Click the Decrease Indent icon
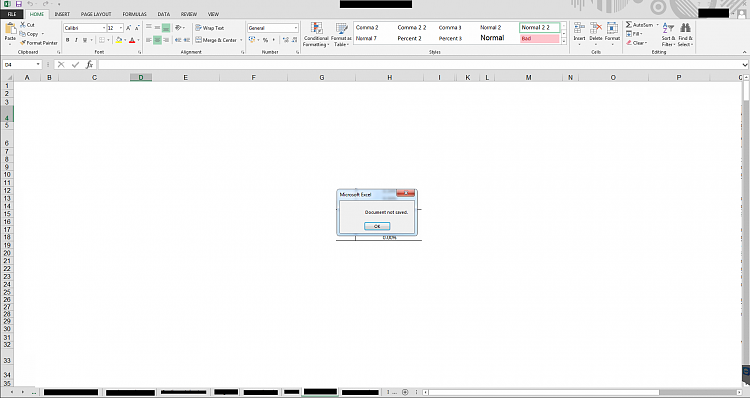750x398 pixels. 178,40
